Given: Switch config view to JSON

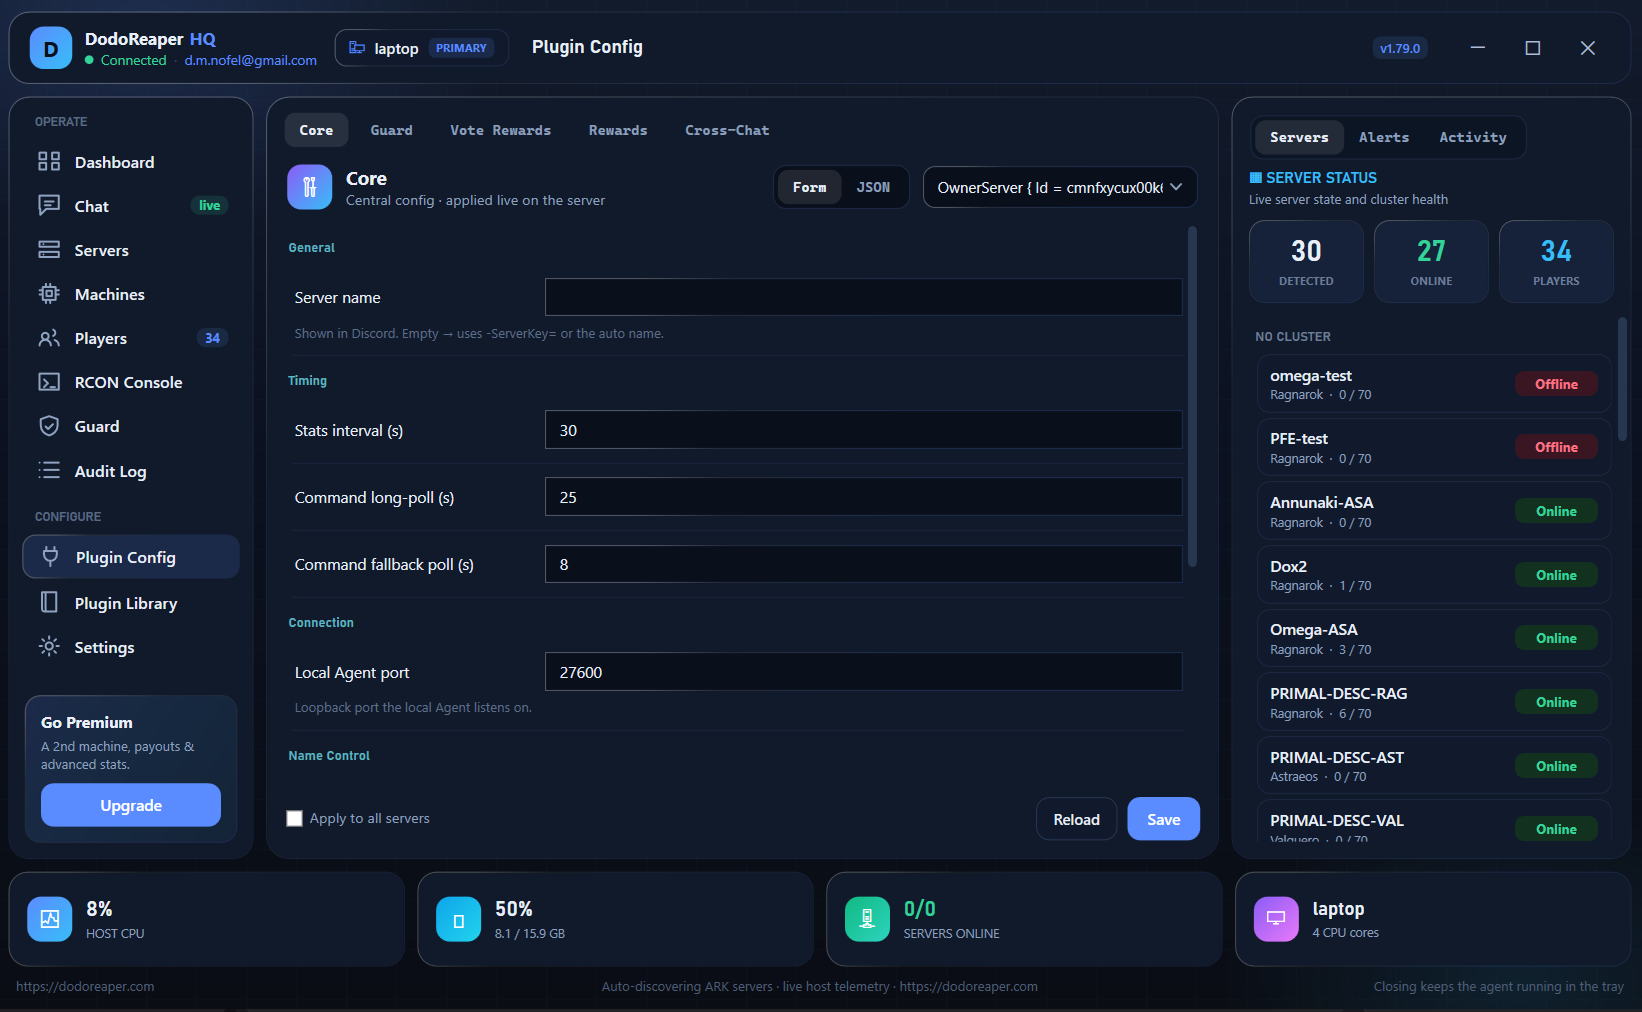Looking at the screenshot, I should (x=873, y=187).
